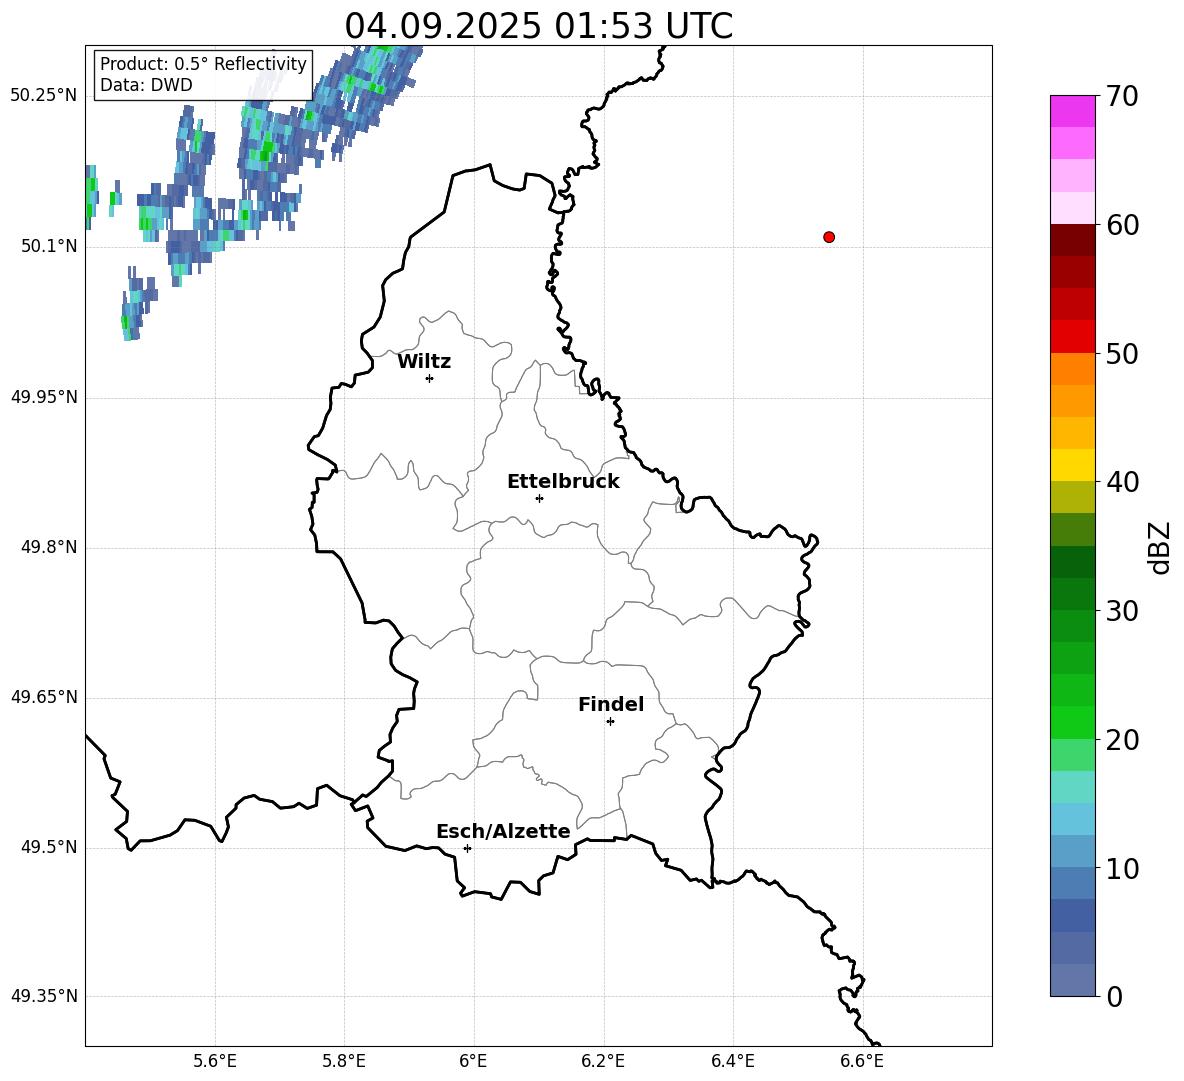This screenshot has width=1184, height=1081.
Task: Click the Findel city label
Action: [611, 704]
